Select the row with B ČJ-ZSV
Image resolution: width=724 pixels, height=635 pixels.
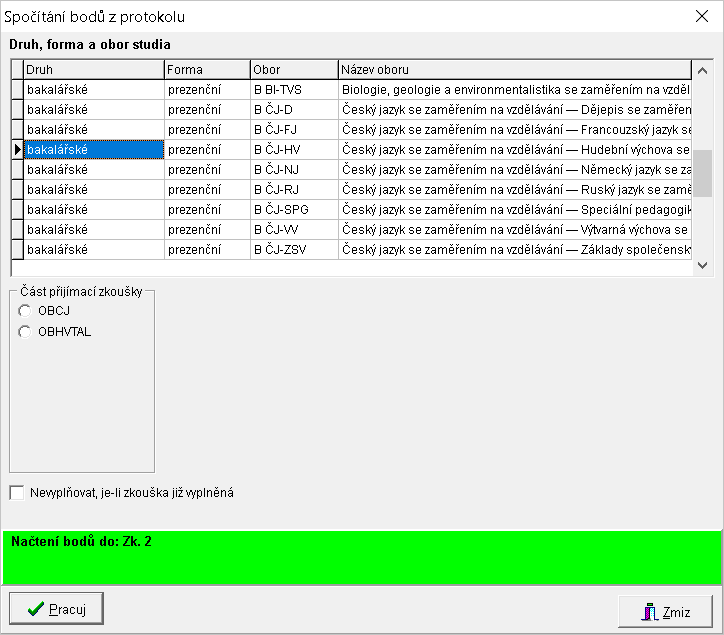[294, 250]
